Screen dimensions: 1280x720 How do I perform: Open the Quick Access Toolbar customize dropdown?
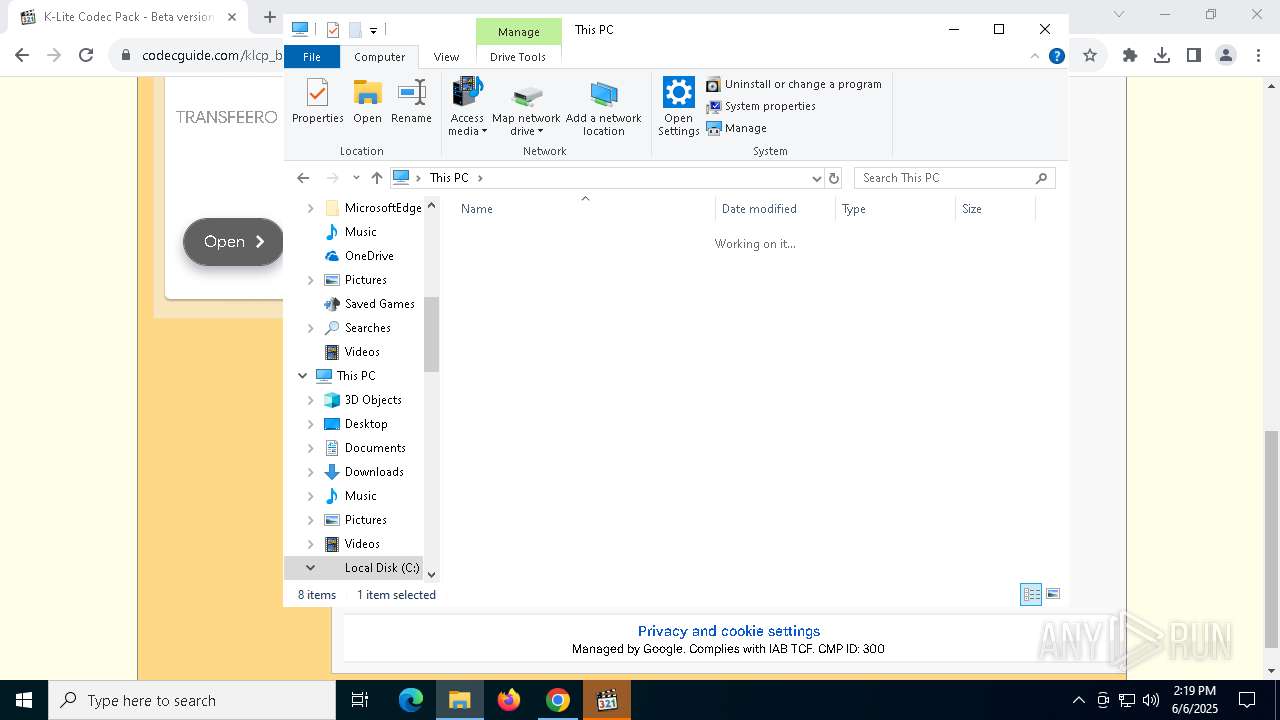pos(373,31)
